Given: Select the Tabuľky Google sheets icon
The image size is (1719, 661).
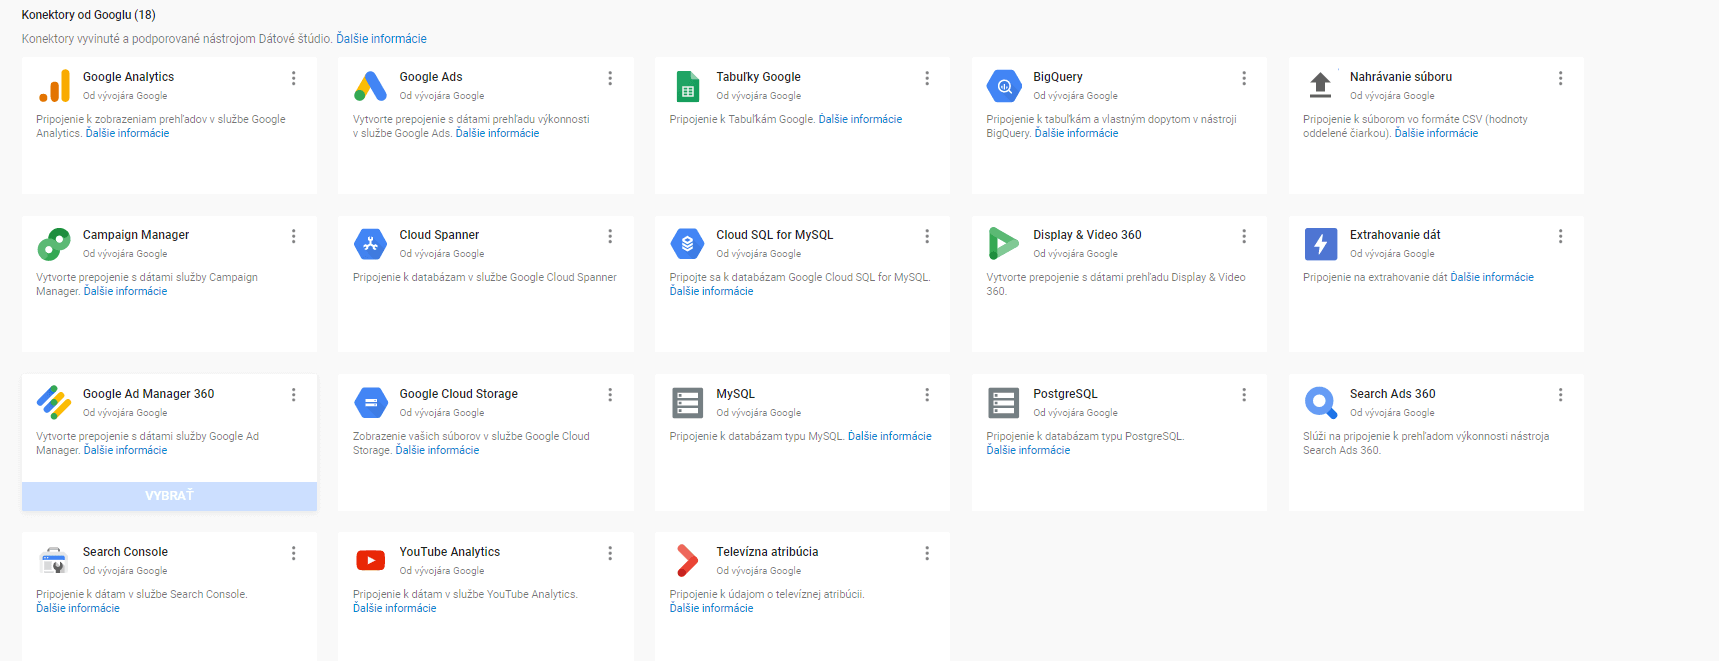Looking at the screenshot, I should pyautogui.click(x=687, y=86).
